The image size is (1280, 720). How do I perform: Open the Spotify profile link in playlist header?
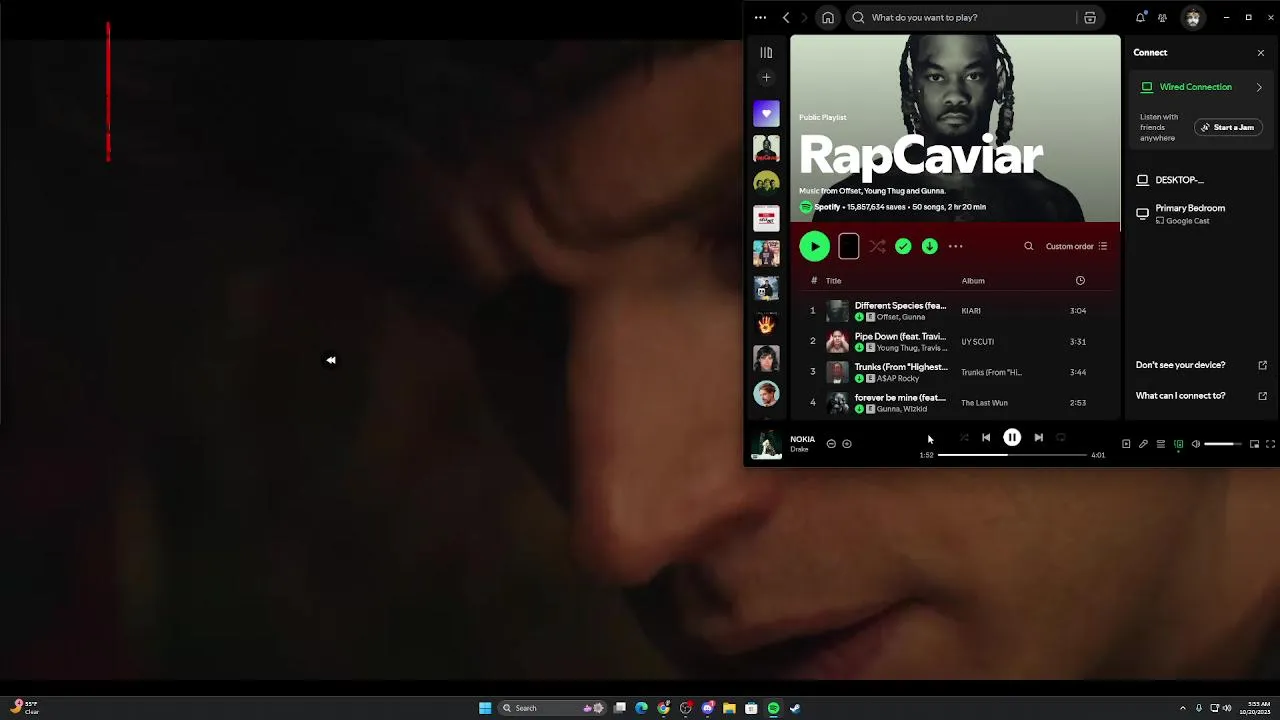click(826, 207)
